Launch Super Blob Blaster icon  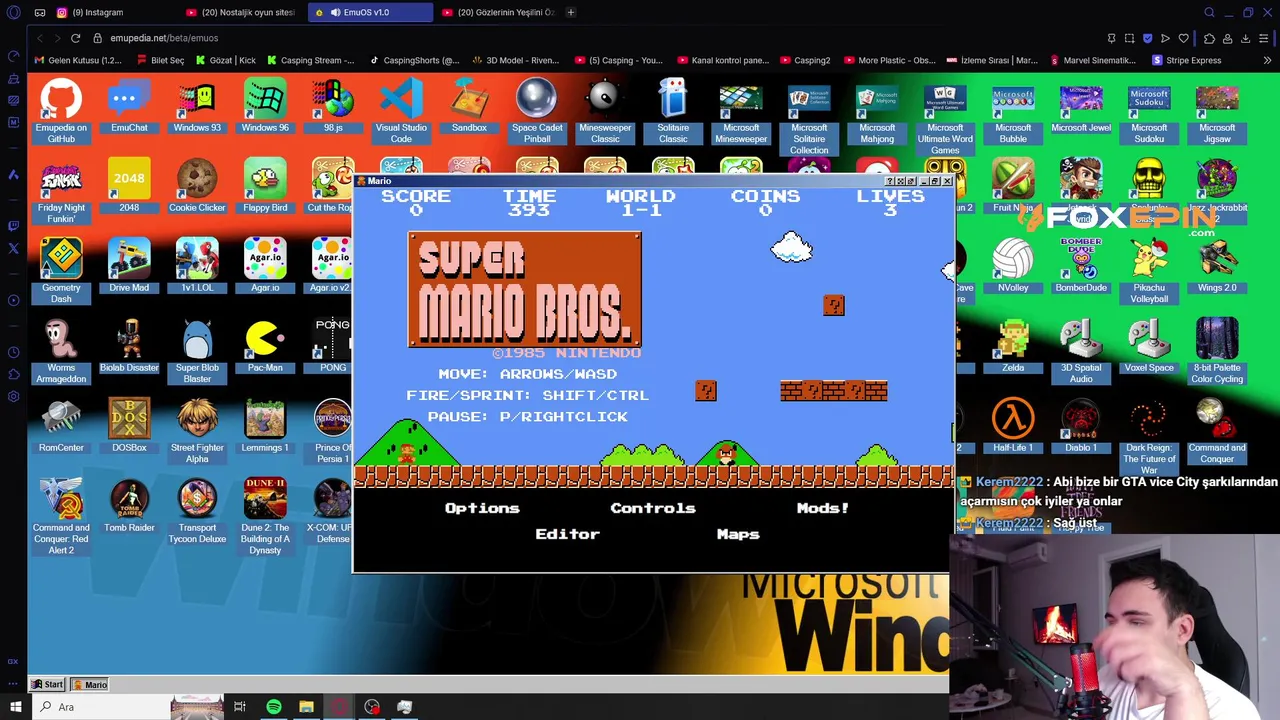(197, 351)
